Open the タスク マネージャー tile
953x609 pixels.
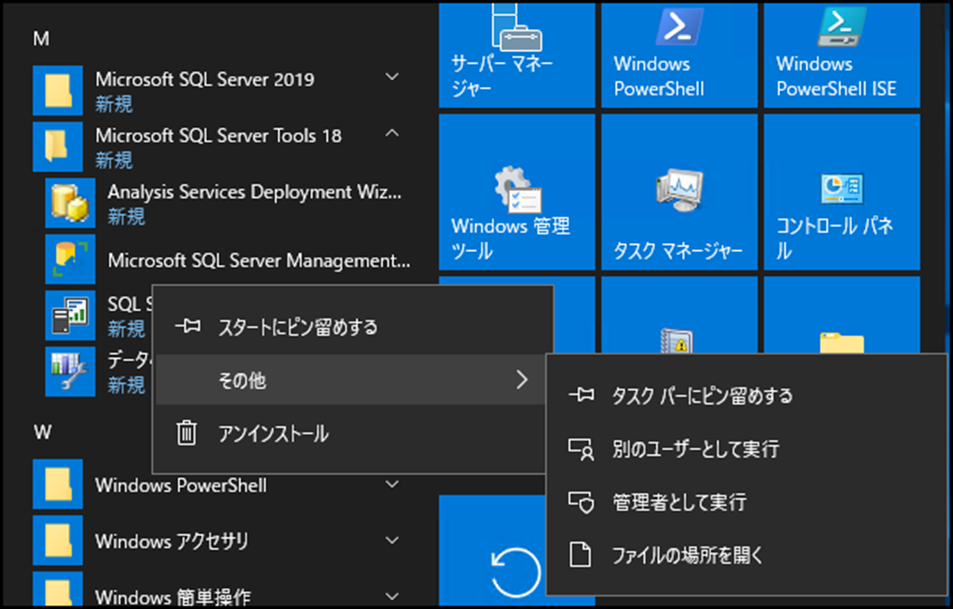pyautogui.click(x=679, y=192)
